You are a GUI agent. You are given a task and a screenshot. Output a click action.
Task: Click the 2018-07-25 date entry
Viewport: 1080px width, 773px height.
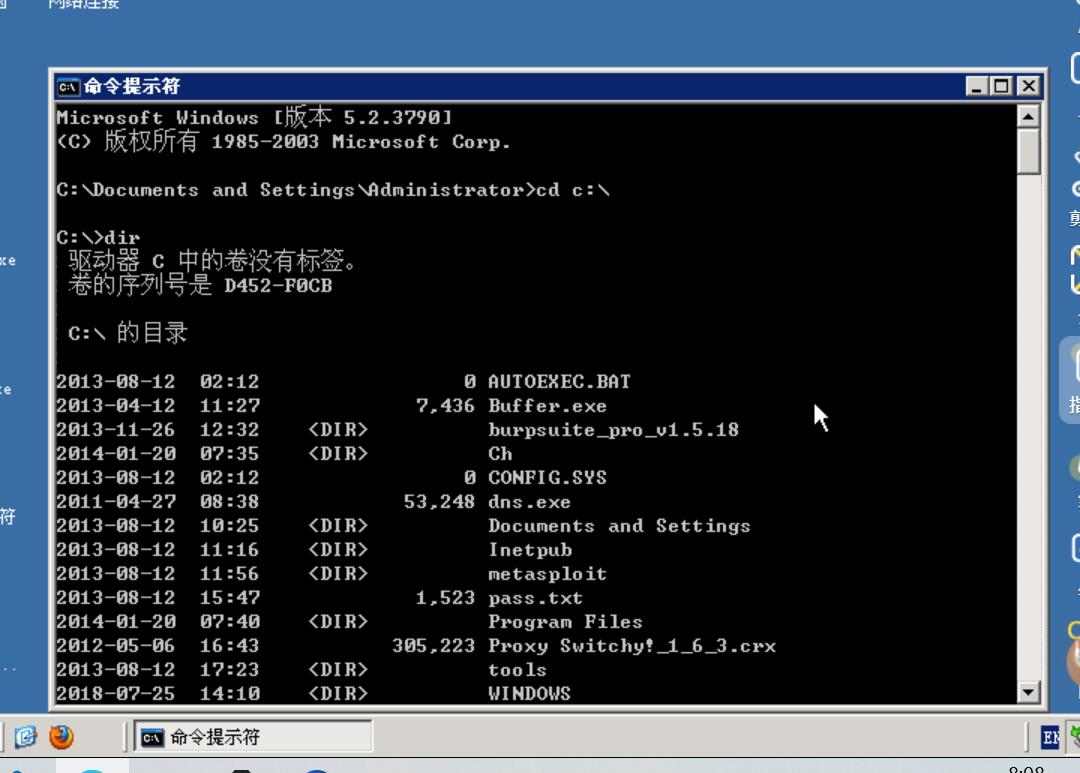(x=116, y=693)
